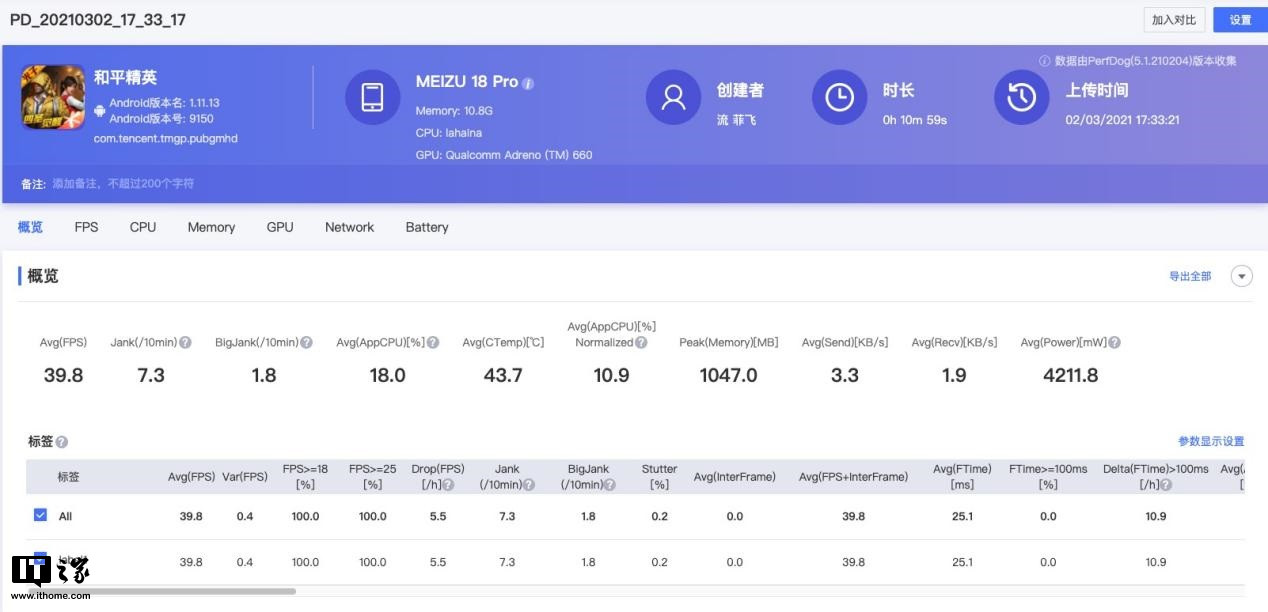Click the clock icon next to 时长

[839, 97]
